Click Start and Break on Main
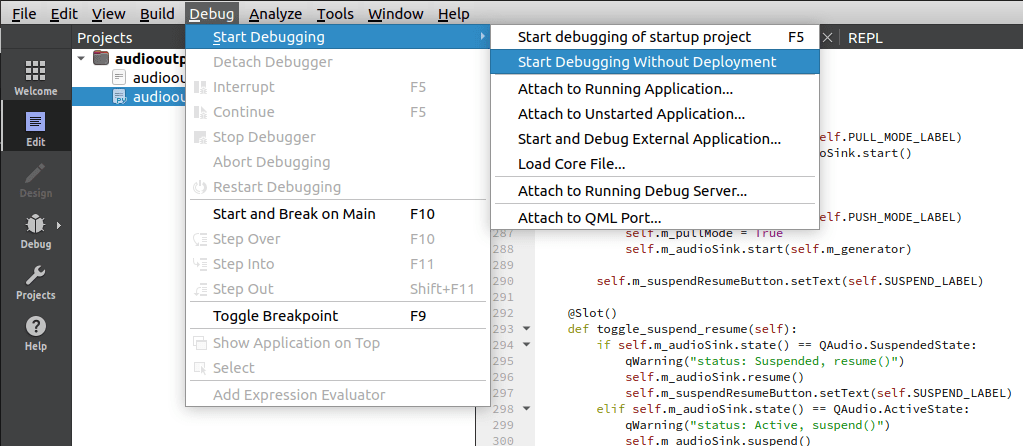 tap(294, 214)
